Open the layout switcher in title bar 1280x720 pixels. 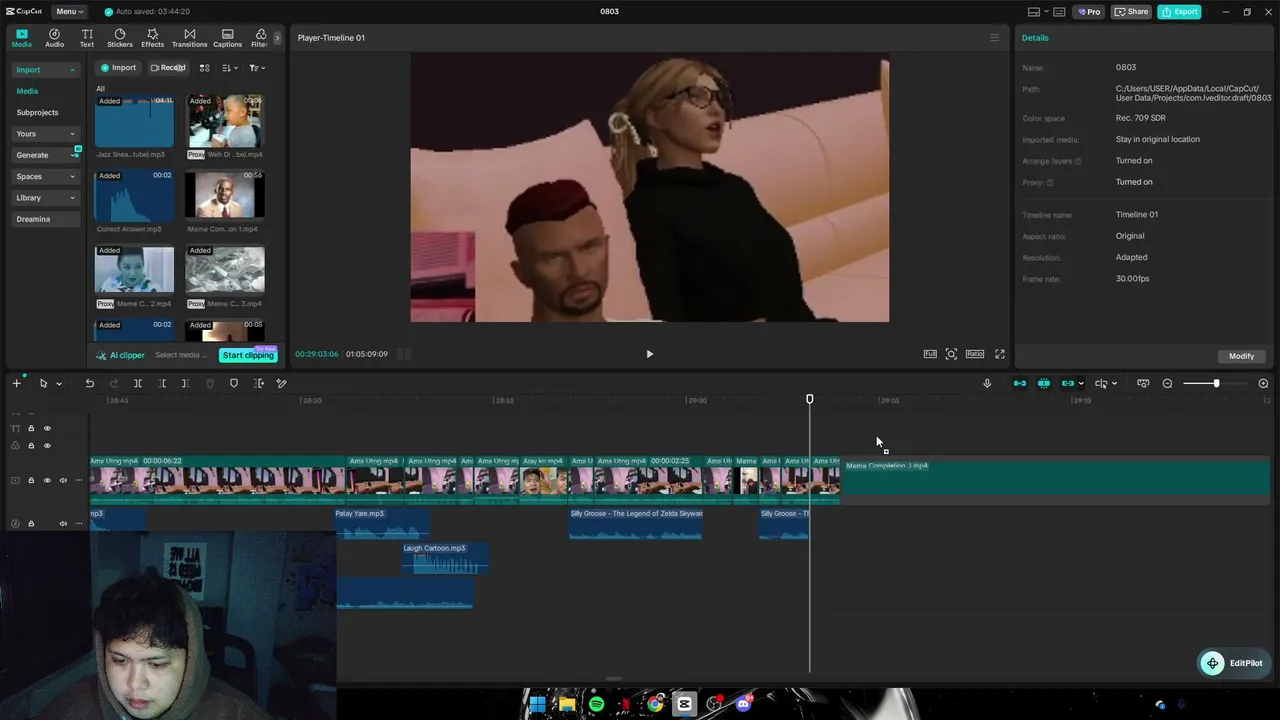pyautogui.click(x=1039, y=12)
